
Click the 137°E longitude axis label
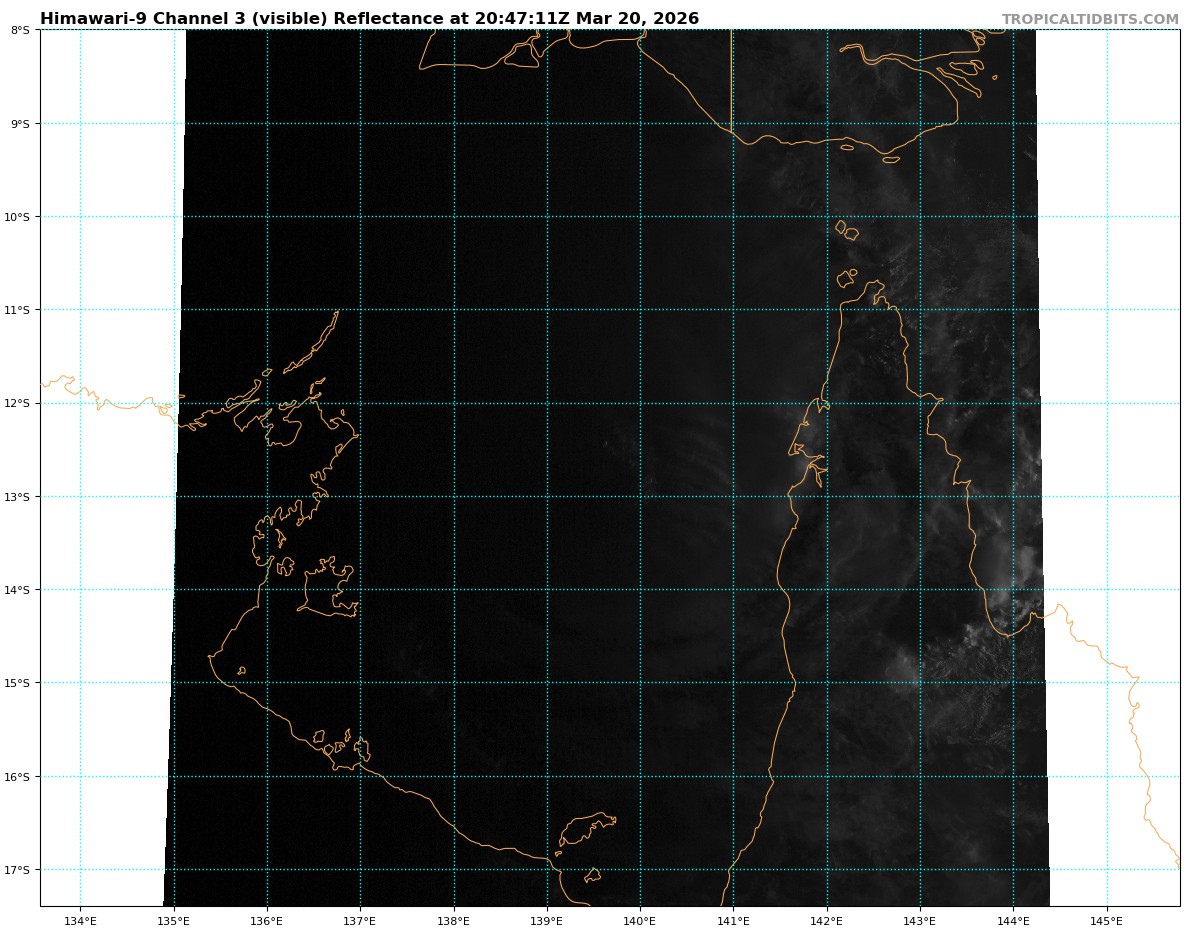click(x=360, y=920)
